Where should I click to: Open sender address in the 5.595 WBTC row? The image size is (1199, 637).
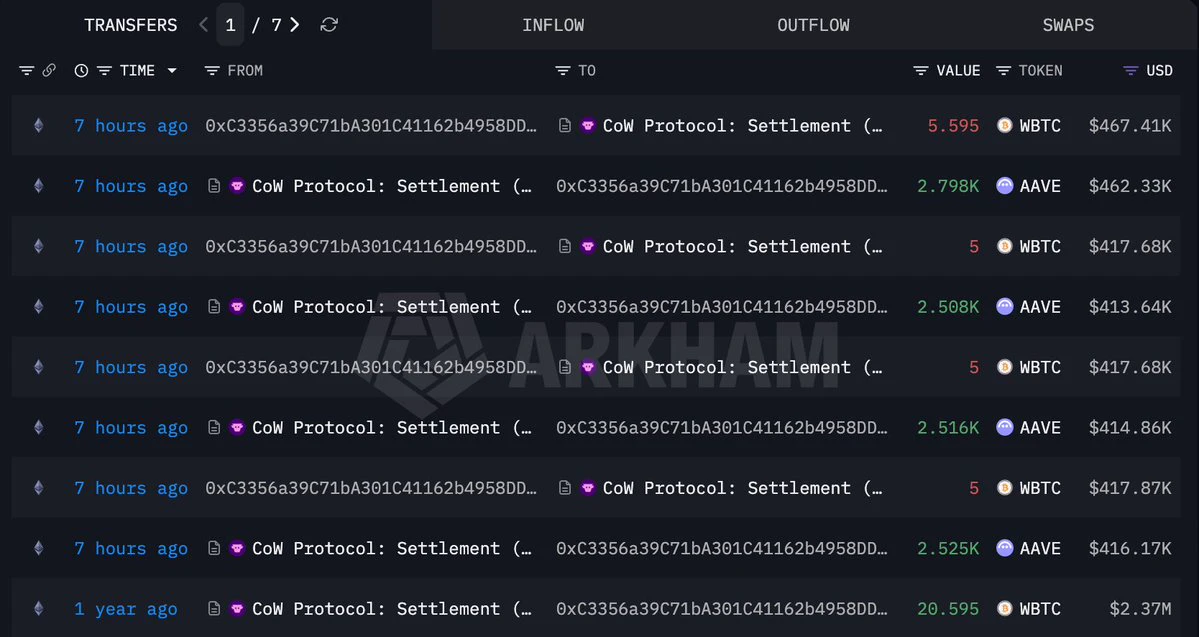[x=371, y=125]
